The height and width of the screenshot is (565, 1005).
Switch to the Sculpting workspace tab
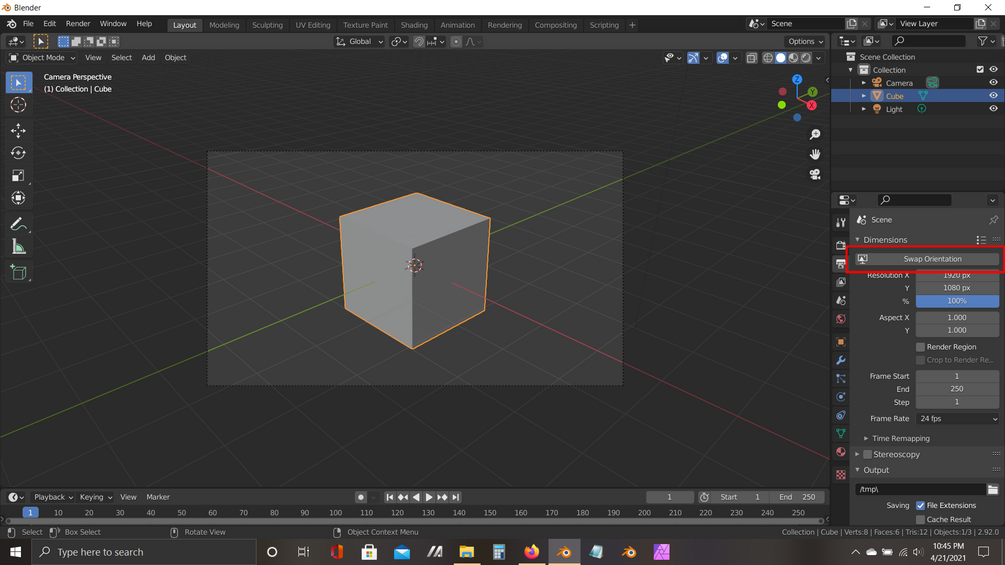click(267, 25)
